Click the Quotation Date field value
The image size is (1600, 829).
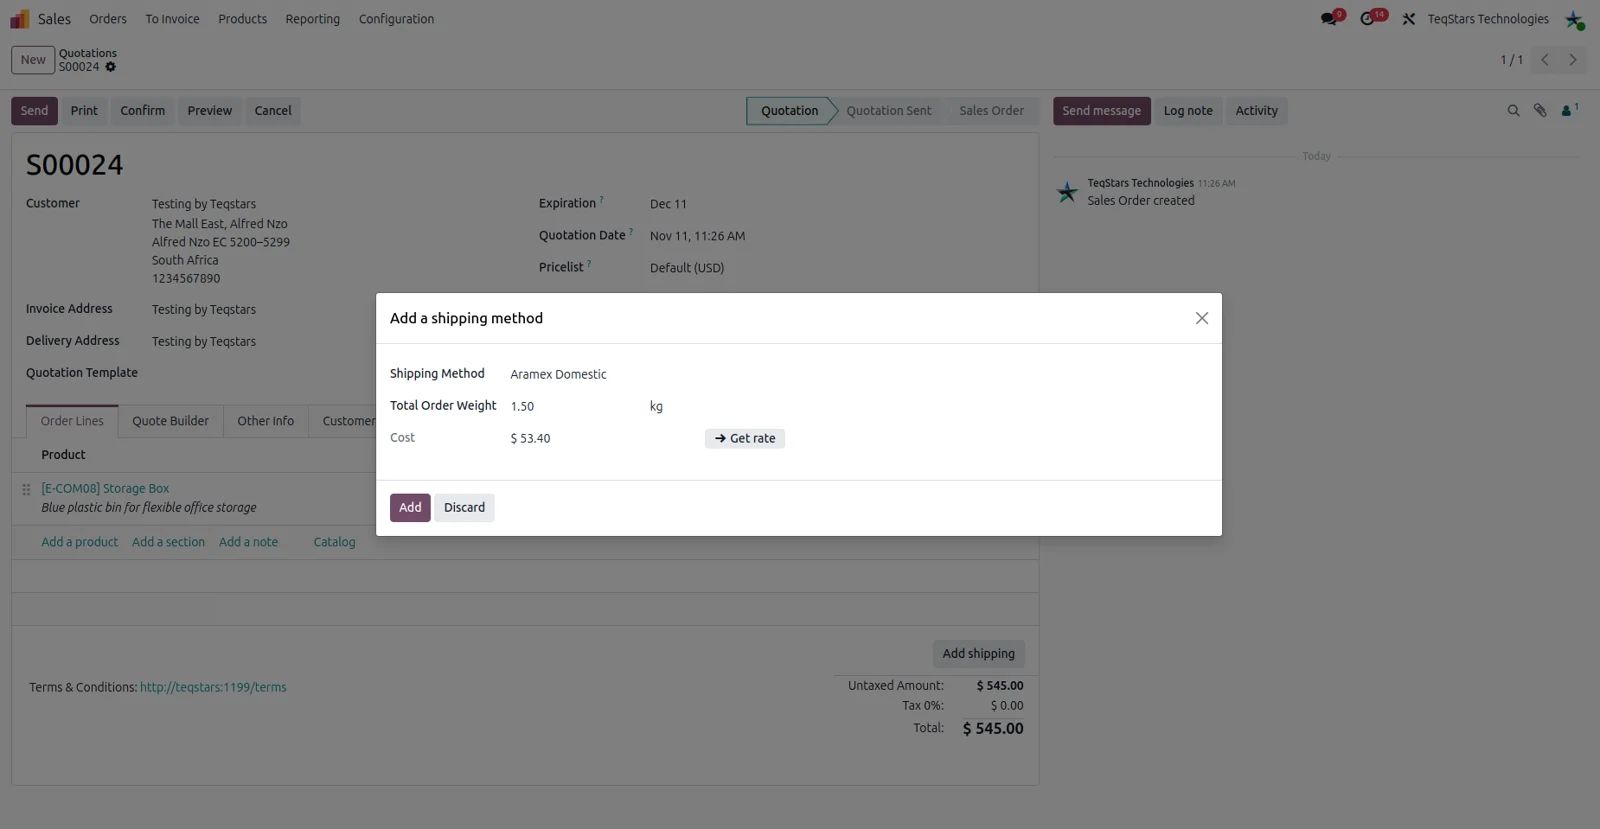click(x=697, y=236)
